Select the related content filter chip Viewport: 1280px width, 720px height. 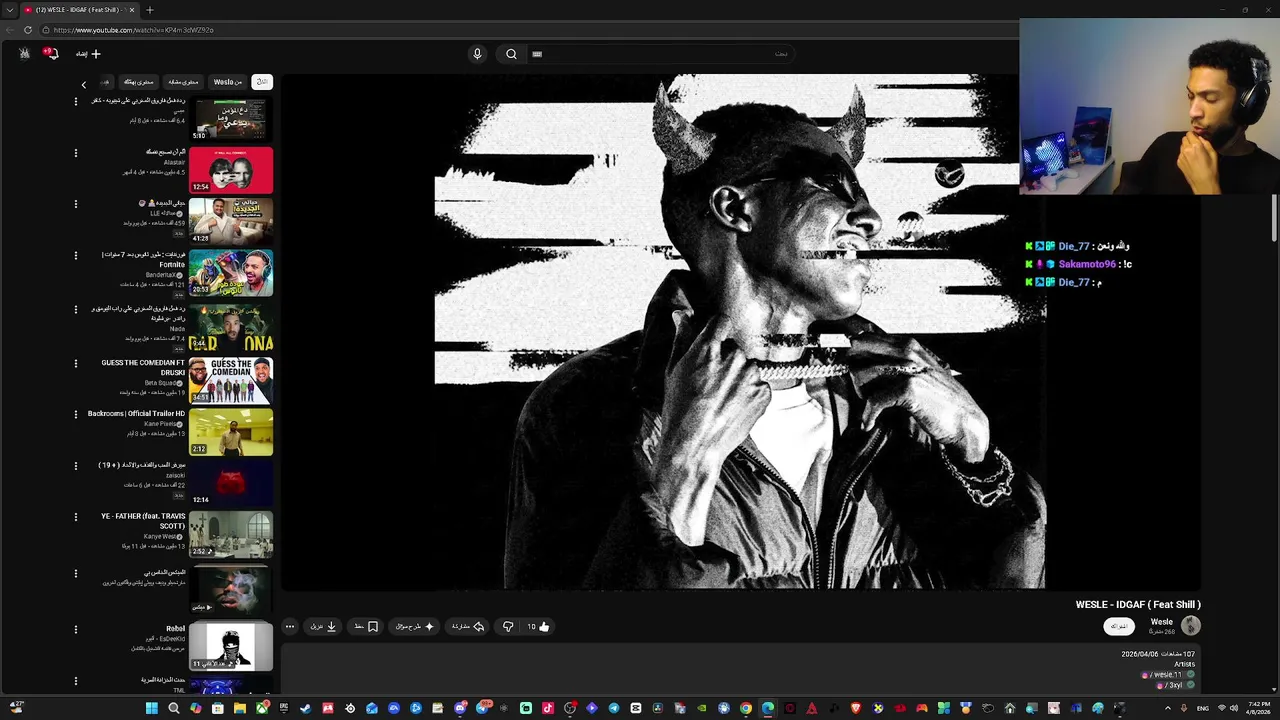(x=183, y=82)
